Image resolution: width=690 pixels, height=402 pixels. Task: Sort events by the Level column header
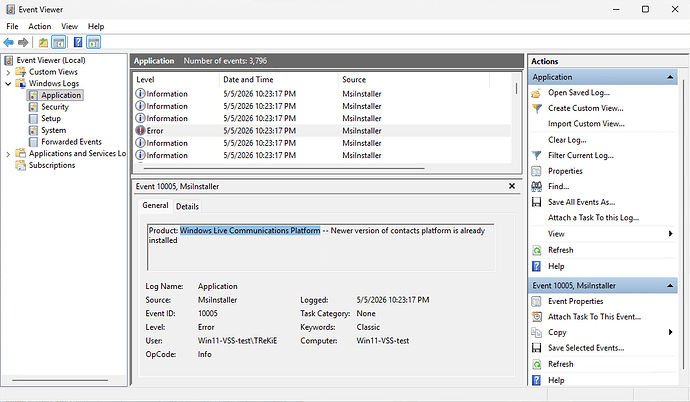coord(176,80)
